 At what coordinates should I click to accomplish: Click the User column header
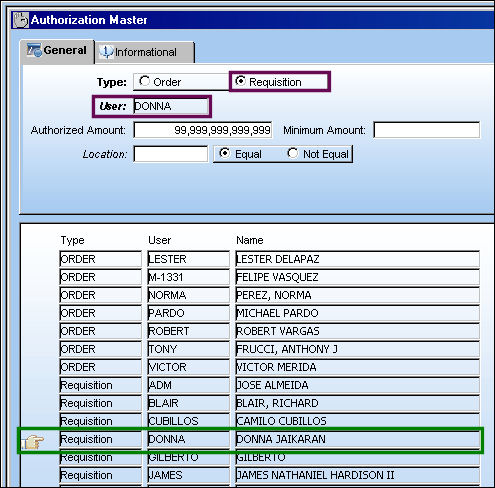tap(159, 240)
